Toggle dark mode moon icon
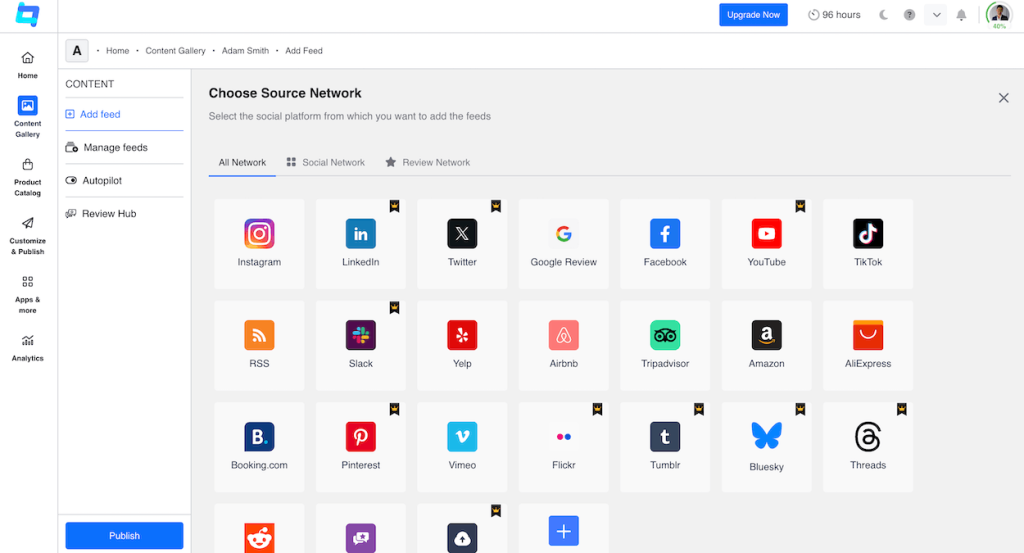1024x553 pixels. pyautogui.click(x=884, y=14)
